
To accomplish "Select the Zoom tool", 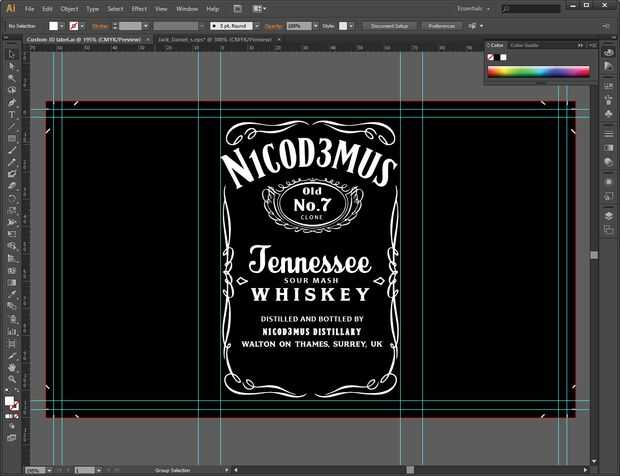I will tap(12, 379).
